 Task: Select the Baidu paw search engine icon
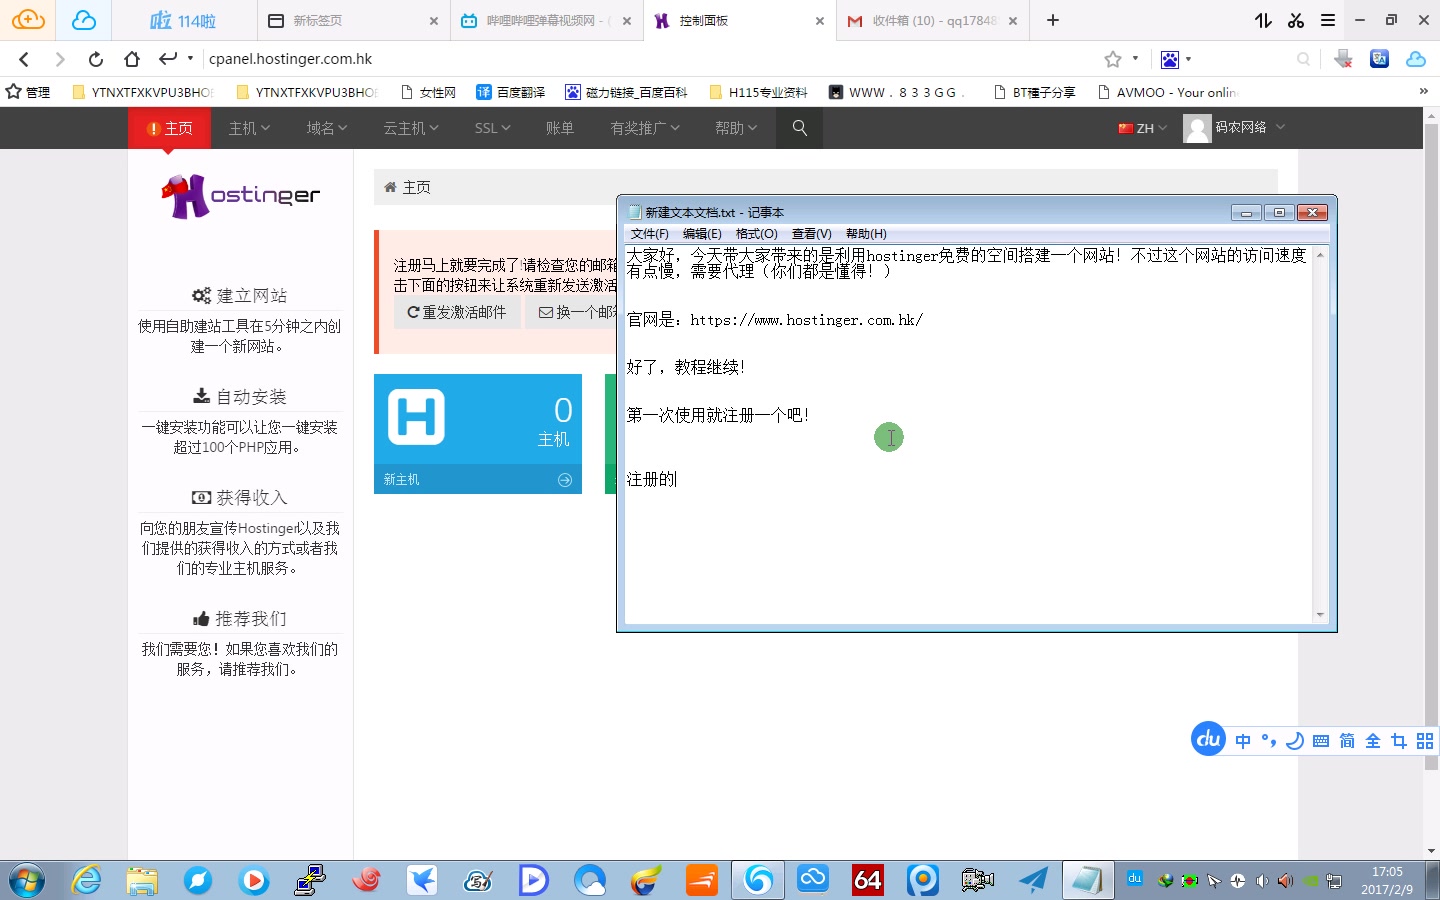[x=1169, y=60]
